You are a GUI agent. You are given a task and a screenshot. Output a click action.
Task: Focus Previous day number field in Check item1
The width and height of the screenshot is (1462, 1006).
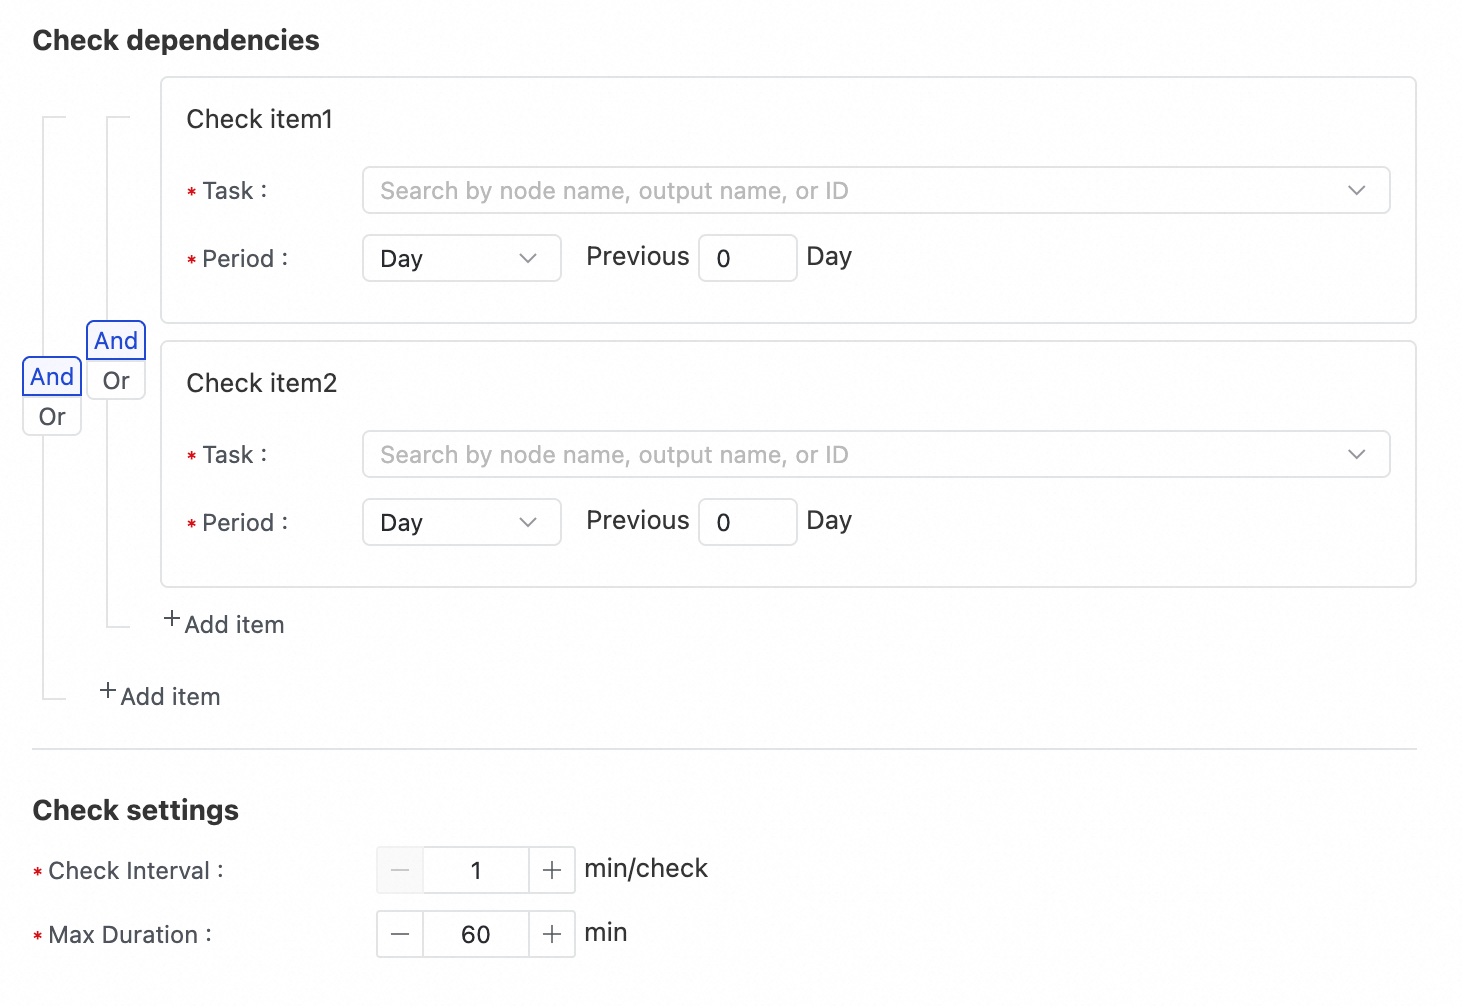coord(747,259)
